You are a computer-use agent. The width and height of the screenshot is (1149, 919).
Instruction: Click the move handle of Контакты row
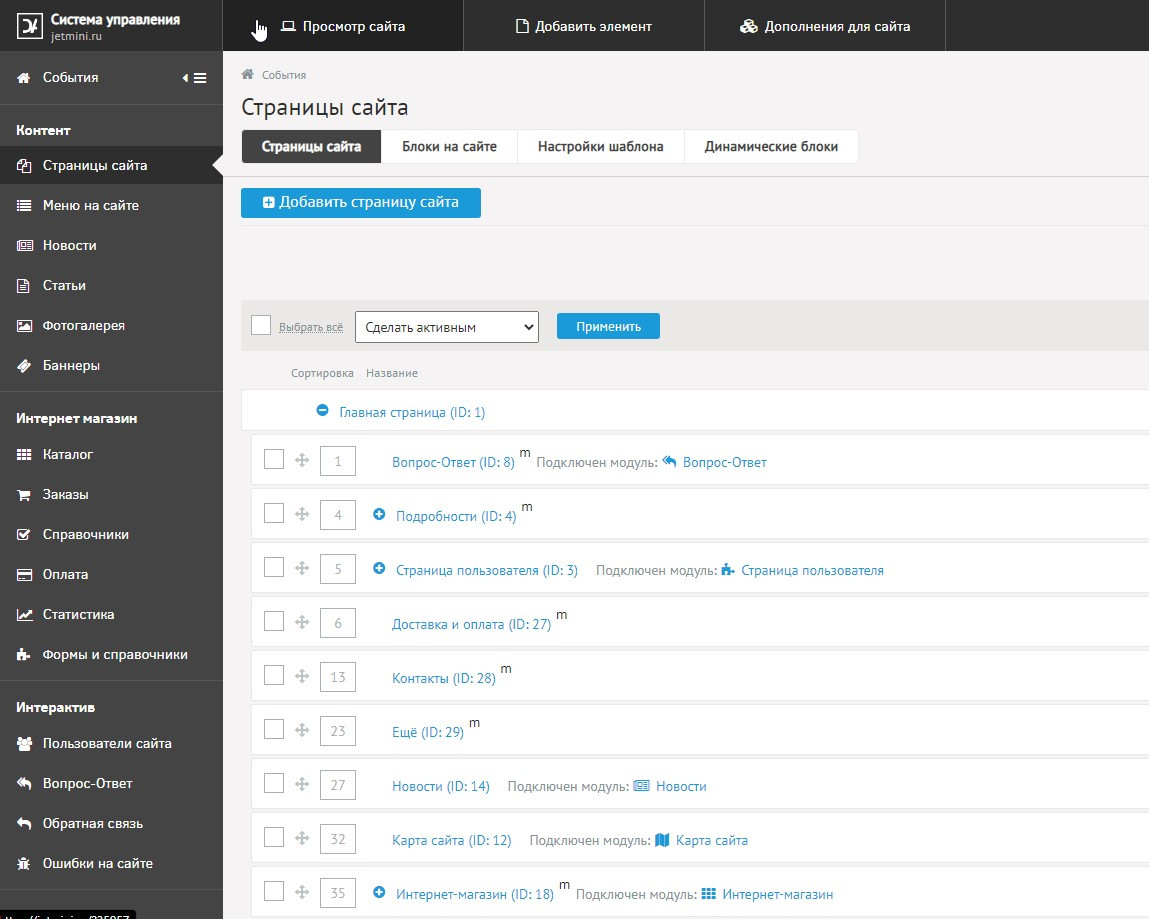[x=302, y=676]
